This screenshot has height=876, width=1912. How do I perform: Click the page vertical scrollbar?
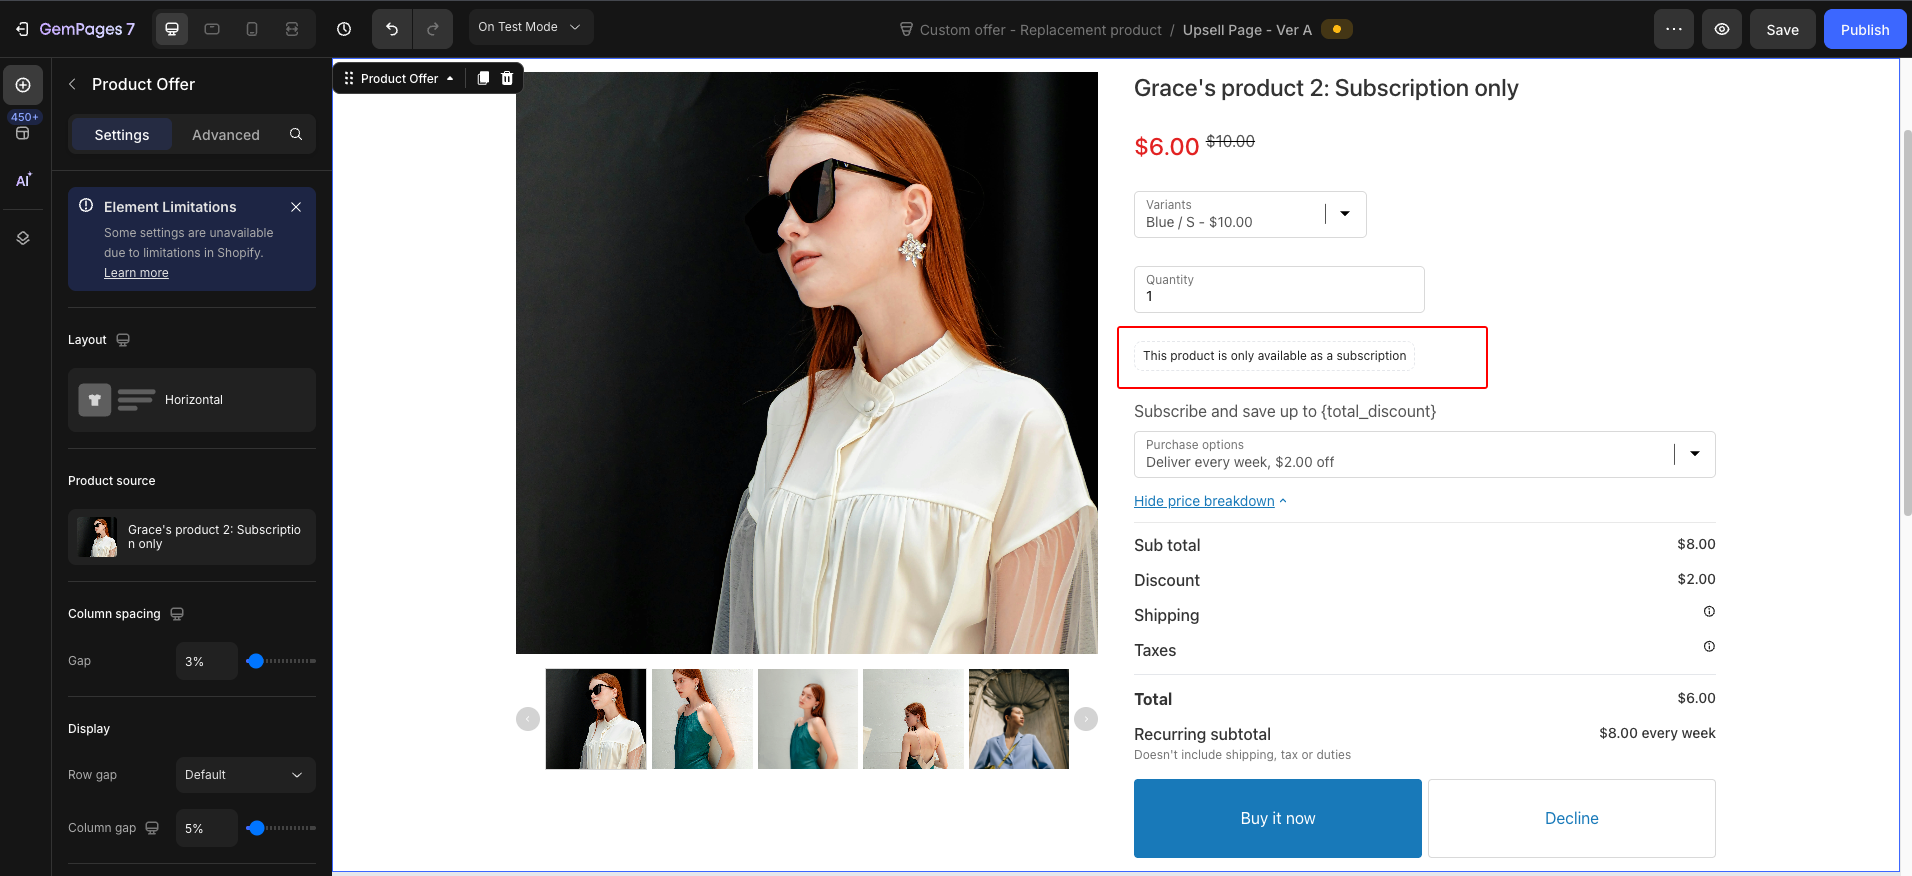point(1907,323)
